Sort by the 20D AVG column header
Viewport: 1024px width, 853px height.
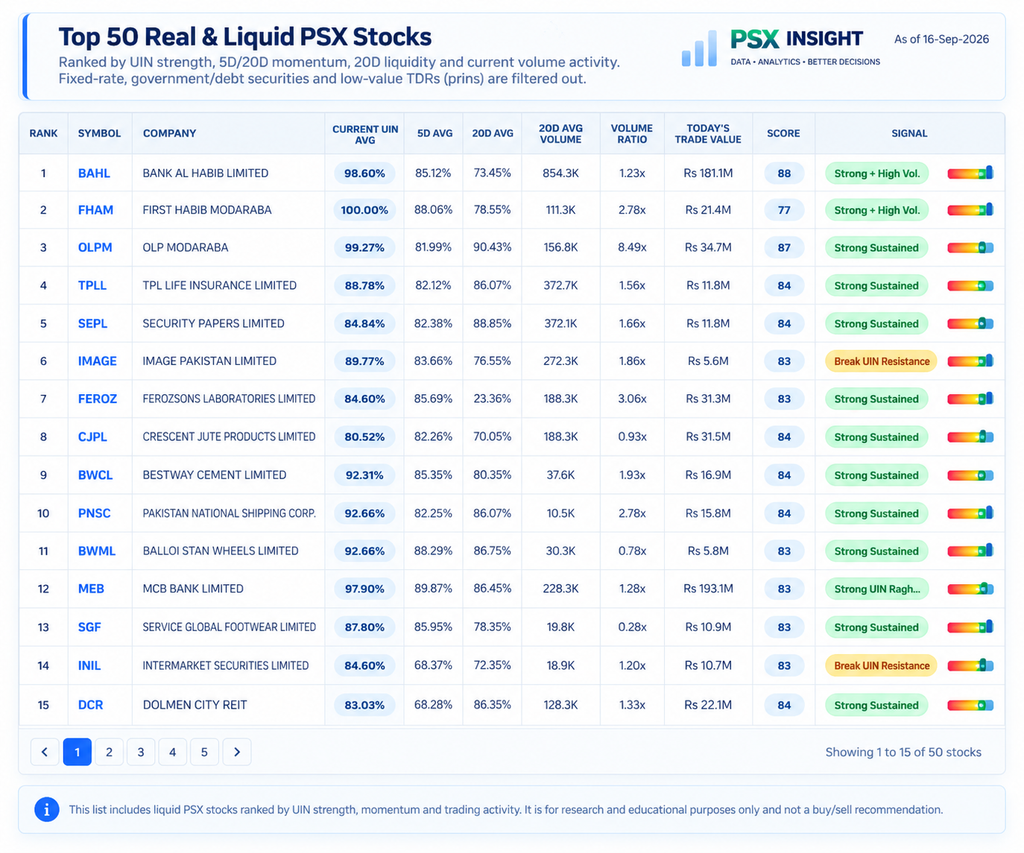pos(492,133)
